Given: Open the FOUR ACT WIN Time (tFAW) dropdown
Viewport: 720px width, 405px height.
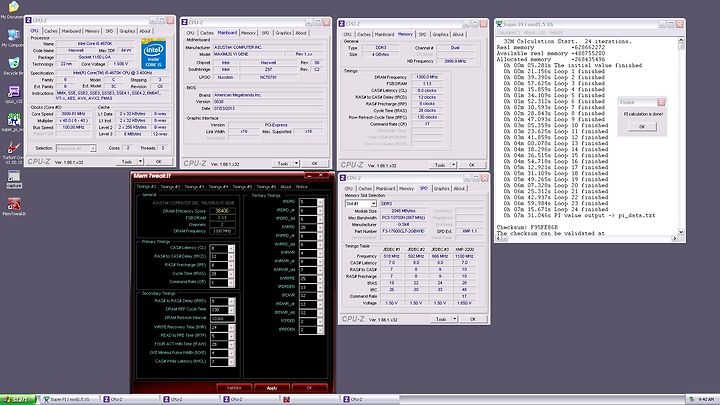Looking at the screenshot, I should coord(231,344).
